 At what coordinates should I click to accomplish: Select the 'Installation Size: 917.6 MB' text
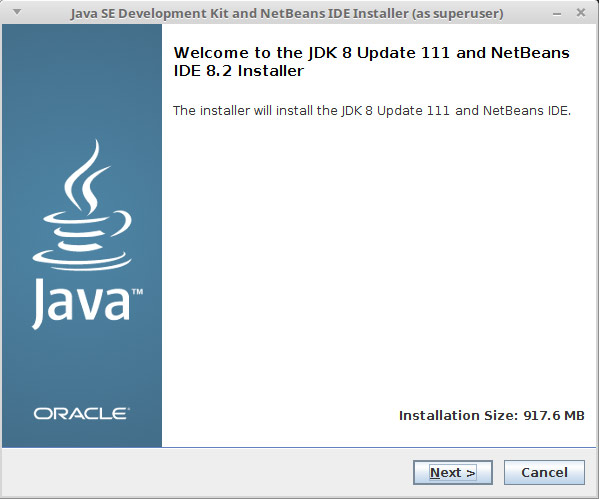point(492,415)
